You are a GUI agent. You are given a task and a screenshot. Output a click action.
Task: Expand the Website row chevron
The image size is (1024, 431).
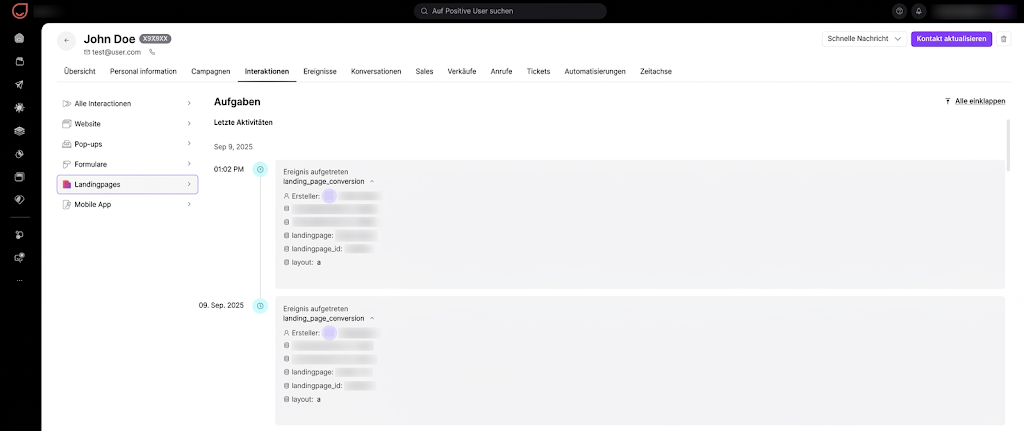(189, 123)
